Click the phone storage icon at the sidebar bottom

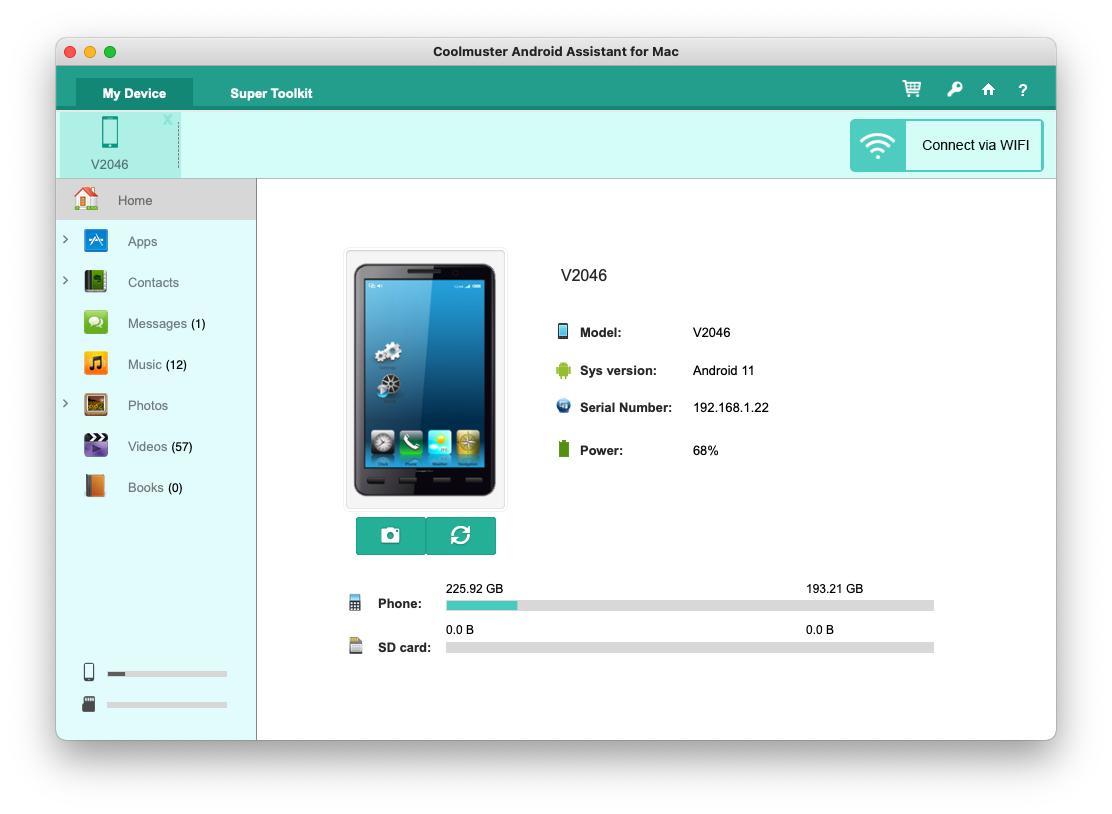click(x=89, y=672)
